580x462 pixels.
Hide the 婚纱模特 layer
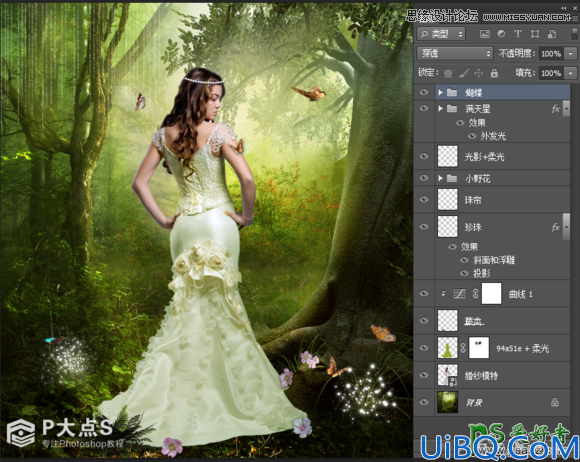point(424,375)
